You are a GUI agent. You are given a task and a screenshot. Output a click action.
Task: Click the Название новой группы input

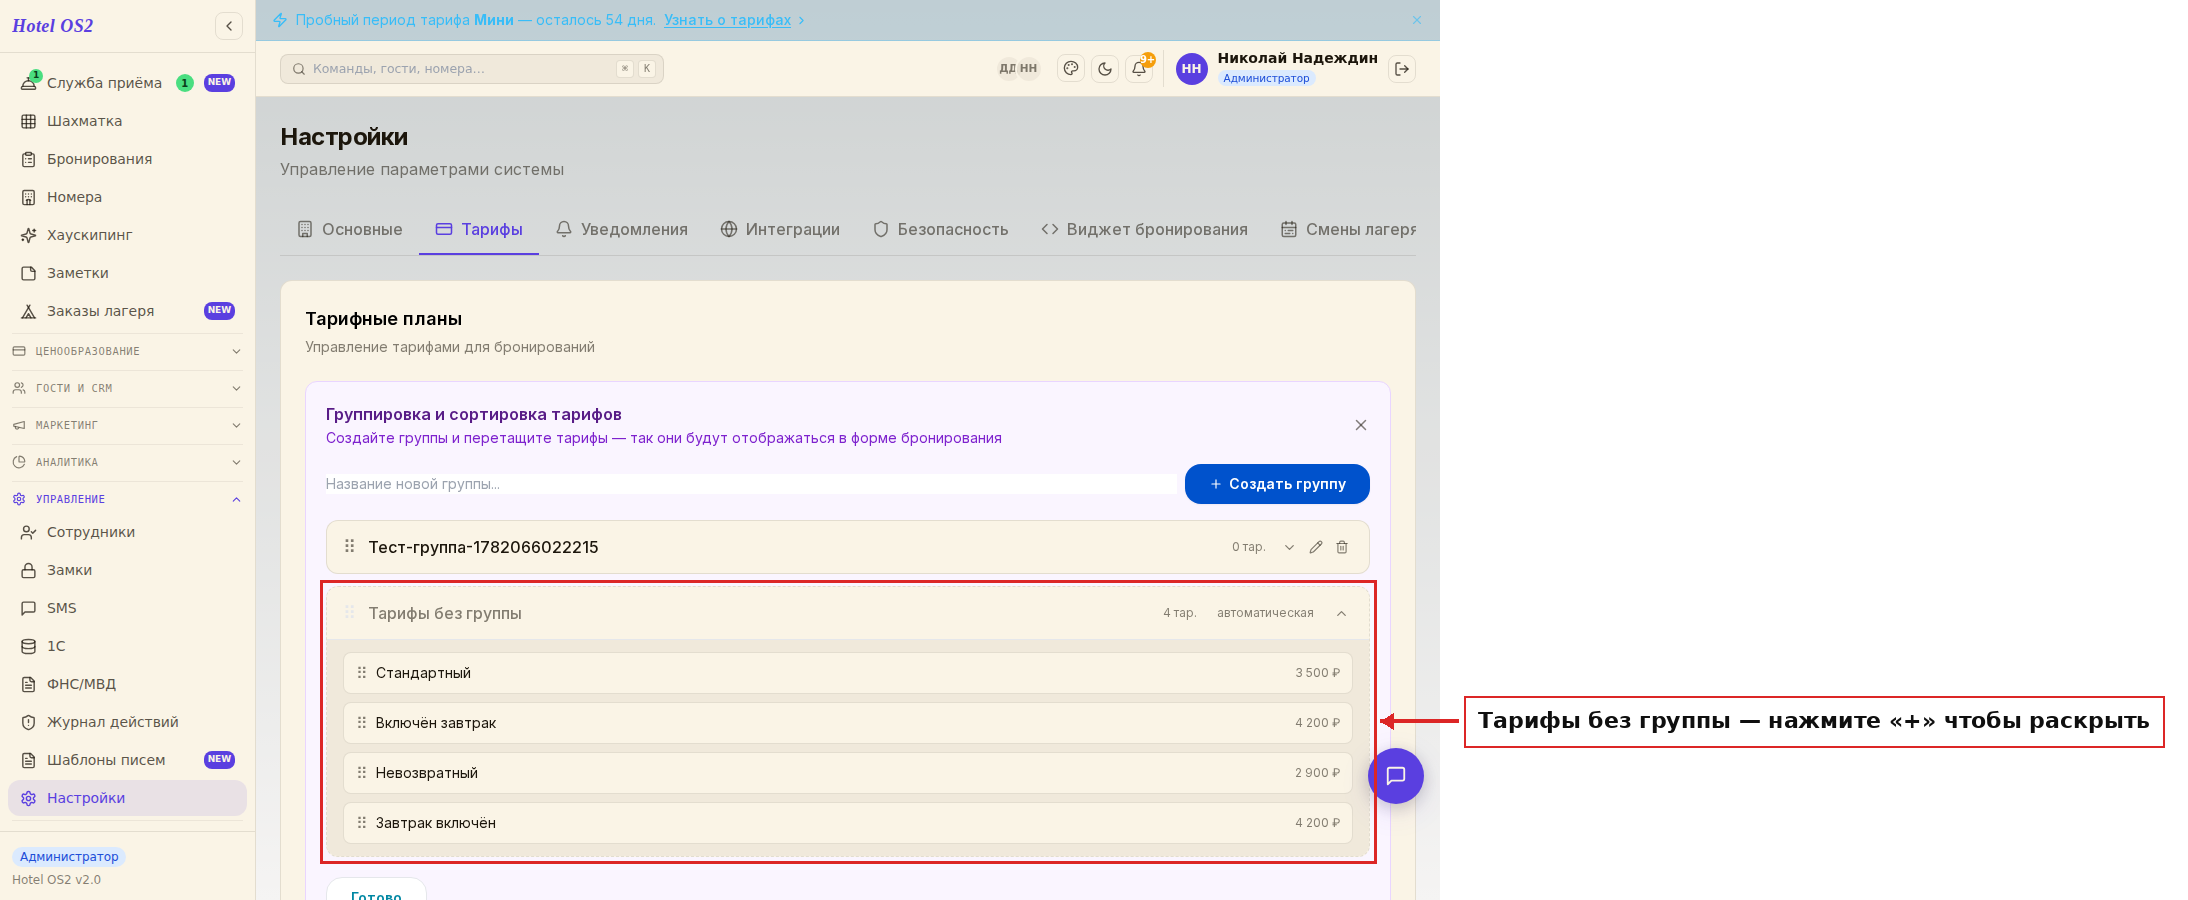click(751, 484)
